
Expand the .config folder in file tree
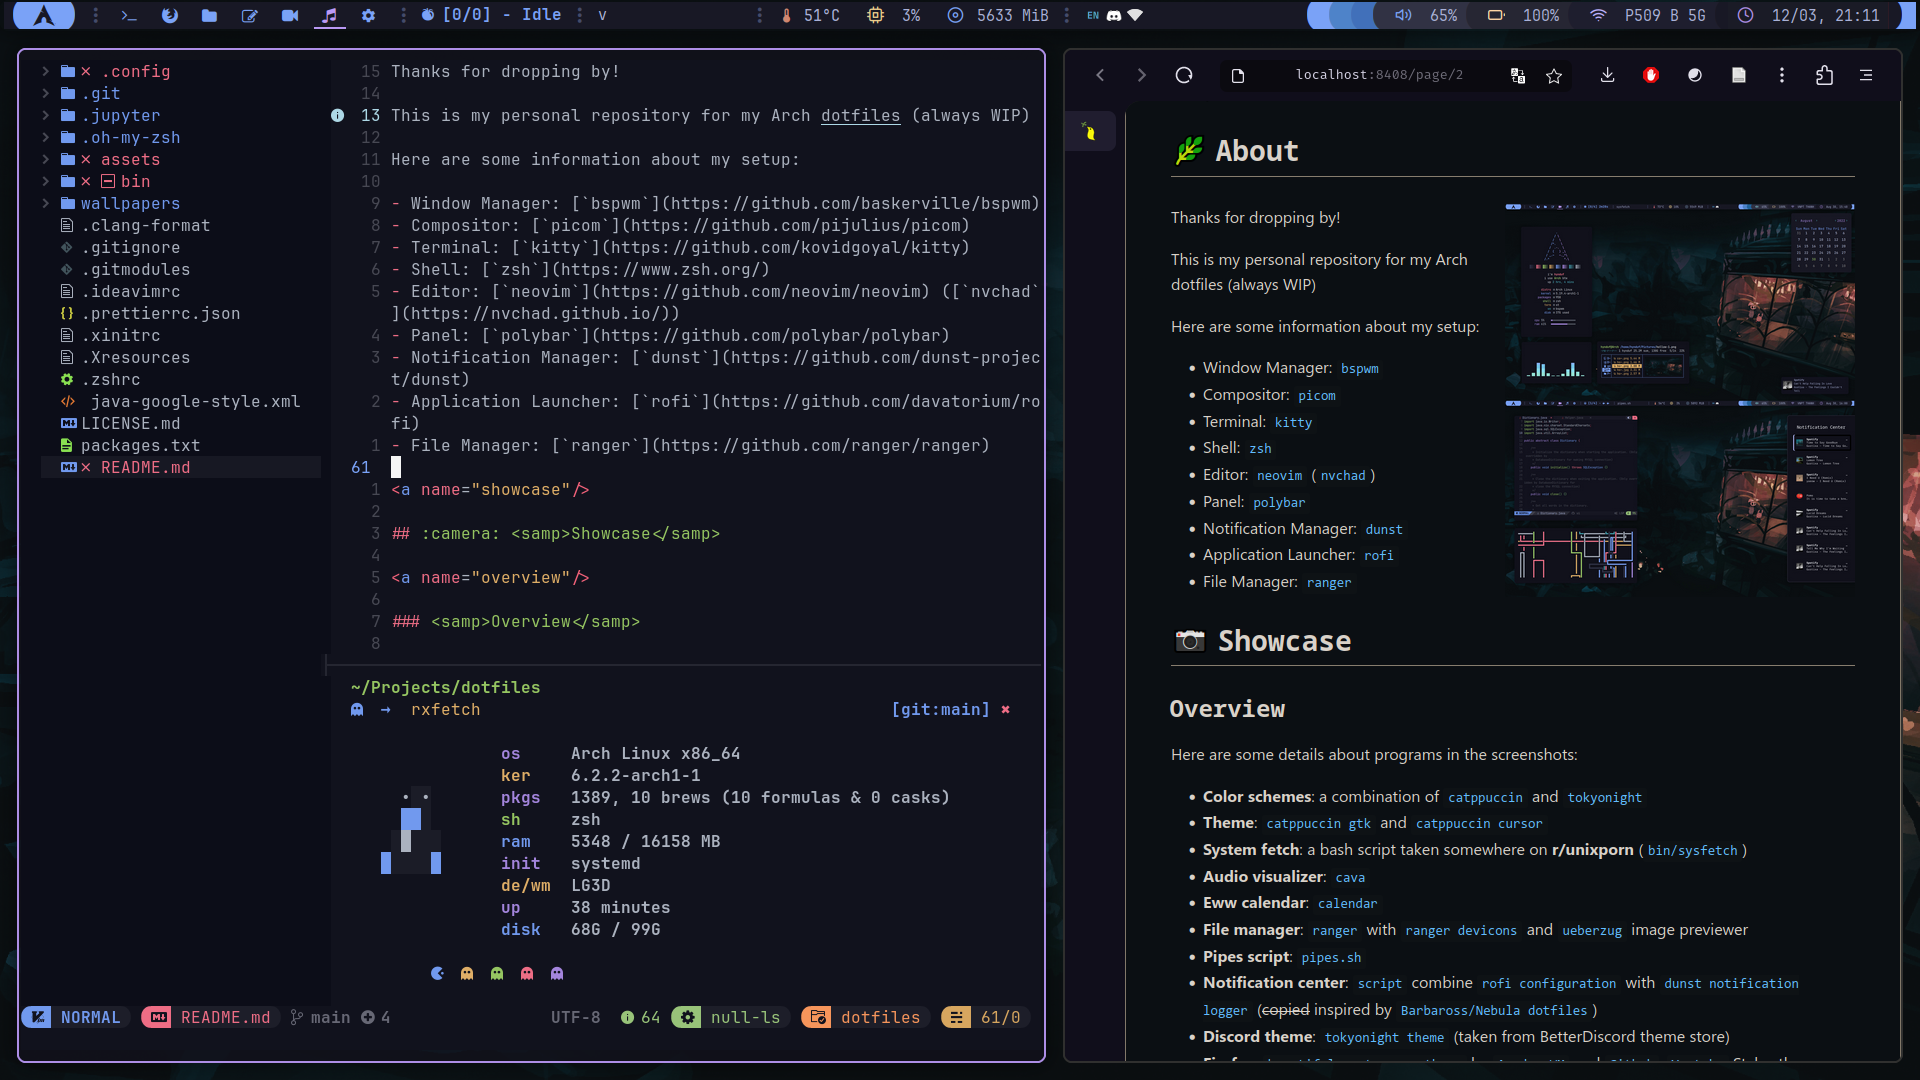pos(135,71)
